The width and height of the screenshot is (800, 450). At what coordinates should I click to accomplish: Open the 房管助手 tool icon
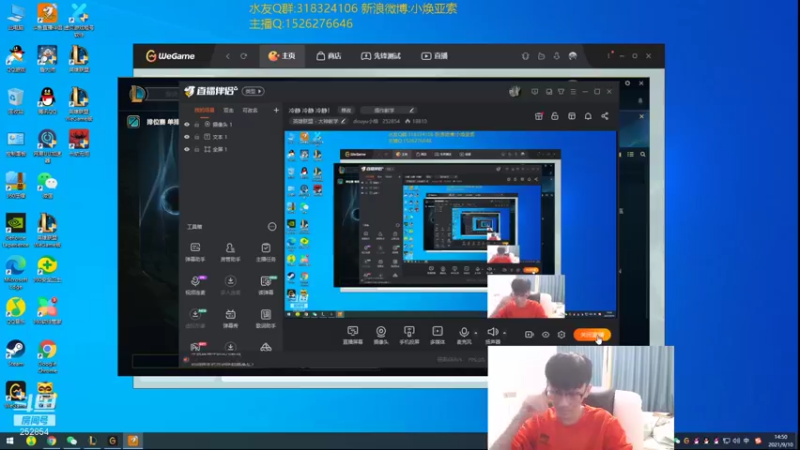(x=230, y=252)
